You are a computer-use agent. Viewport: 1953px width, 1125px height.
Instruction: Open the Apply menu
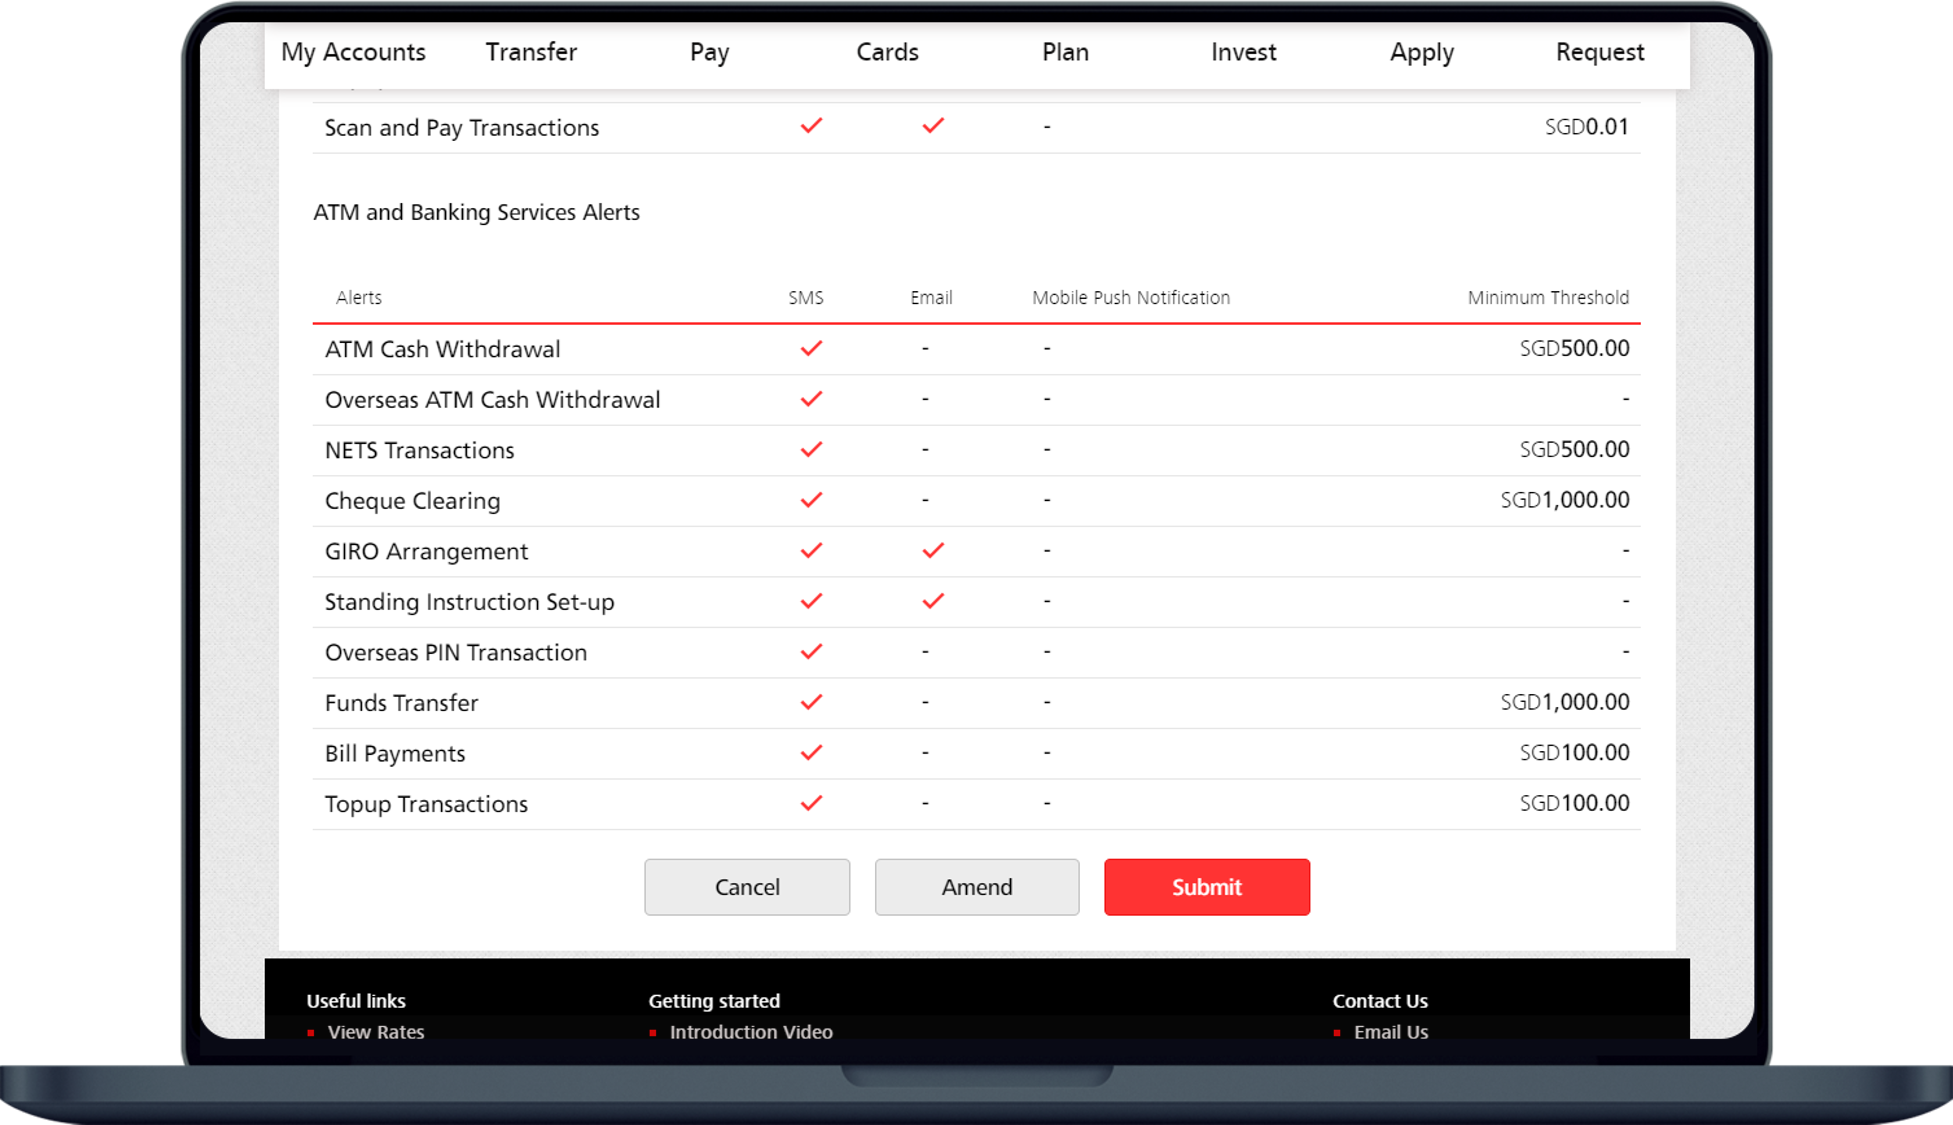coord(1421,52)
